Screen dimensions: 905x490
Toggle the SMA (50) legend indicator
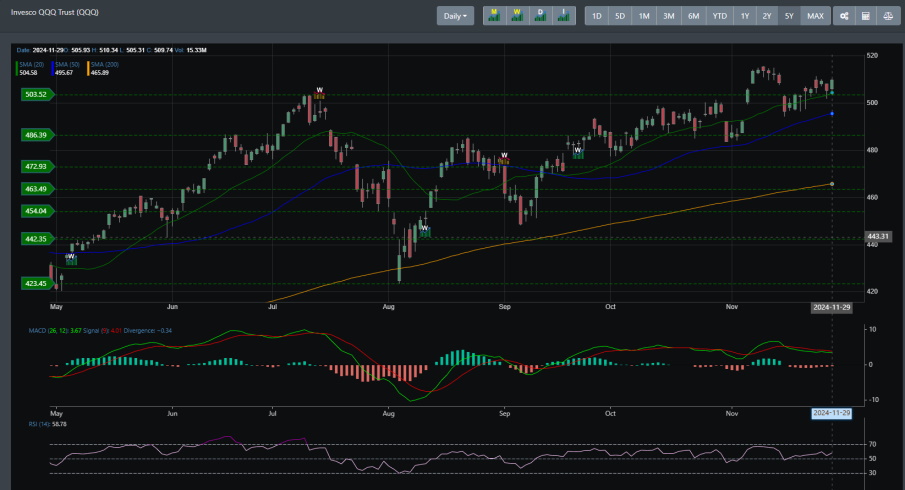click(x=65, y=65)
